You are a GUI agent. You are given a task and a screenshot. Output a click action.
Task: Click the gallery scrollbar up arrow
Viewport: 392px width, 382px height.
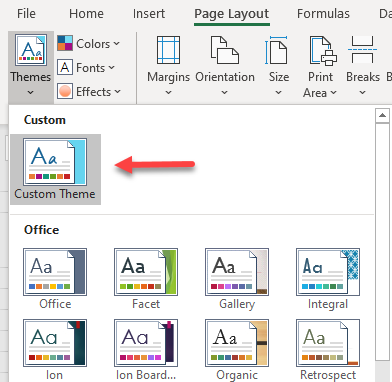click(382, 116)
